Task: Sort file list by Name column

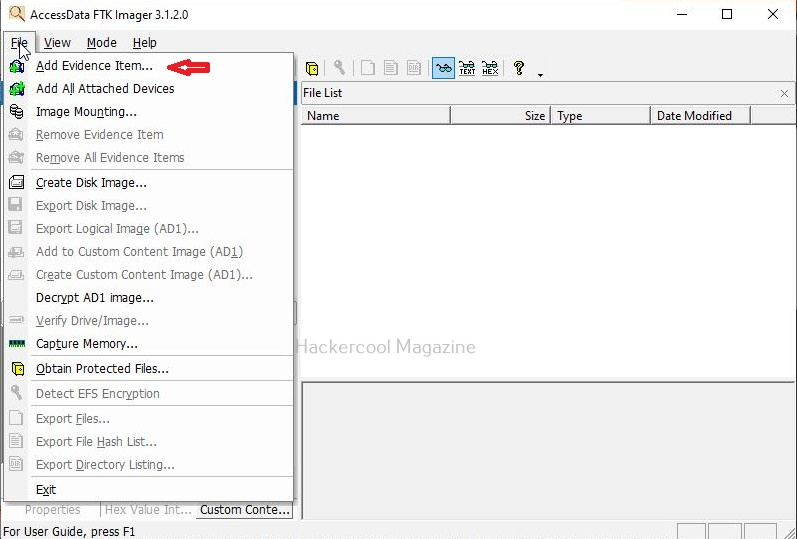Action: point(375,116)
